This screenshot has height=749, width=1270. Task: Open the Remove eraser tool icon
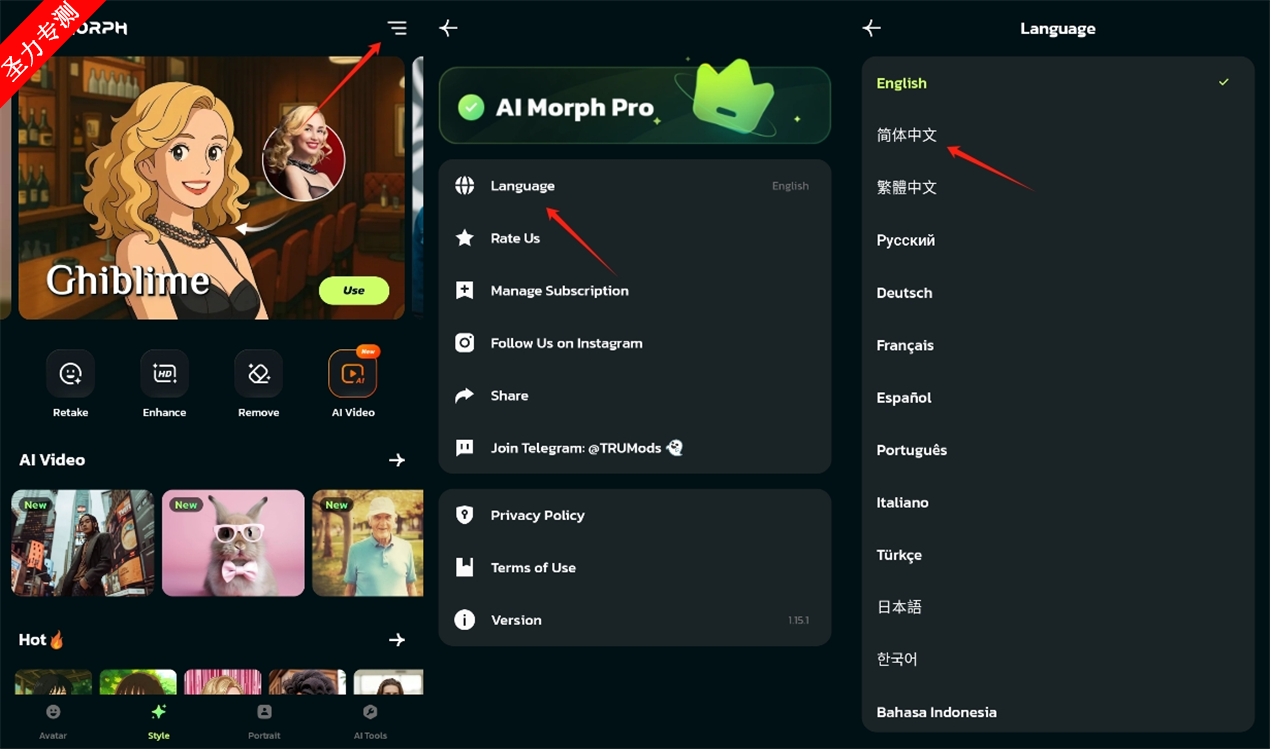(258, 374)
